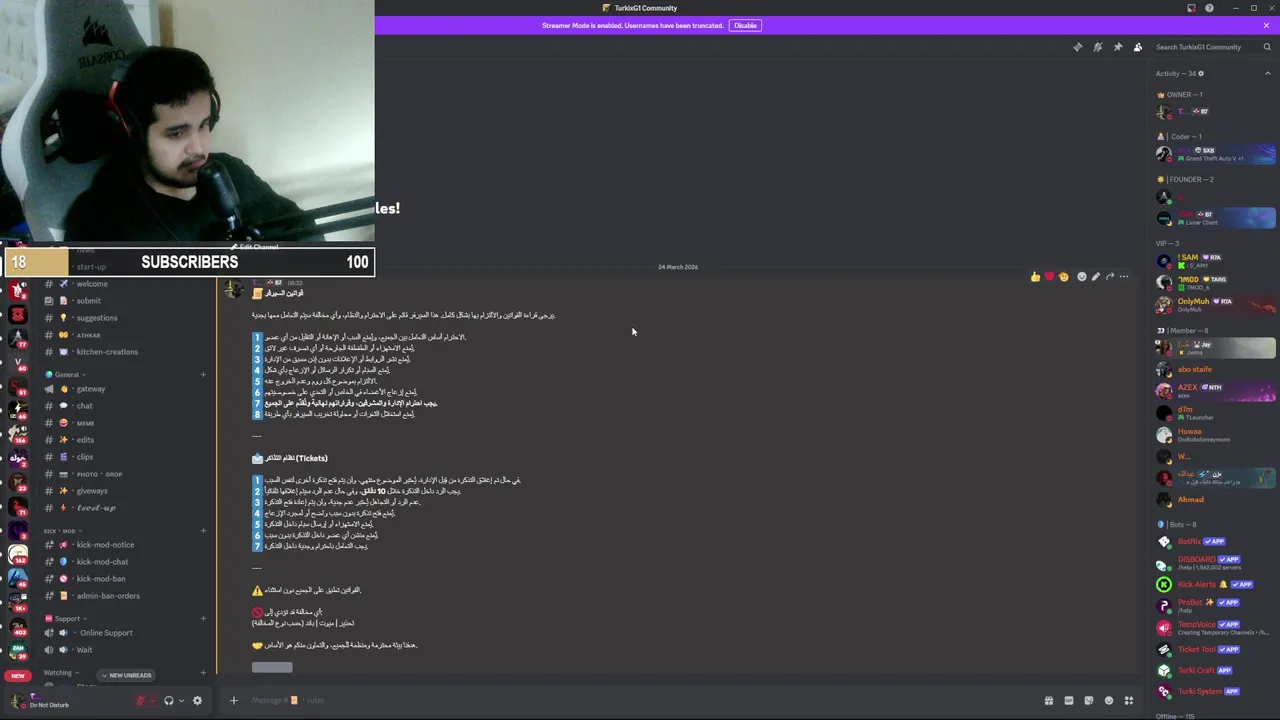Focus the message input box
Screen dimensions: 1280x720
click(640, 700)
